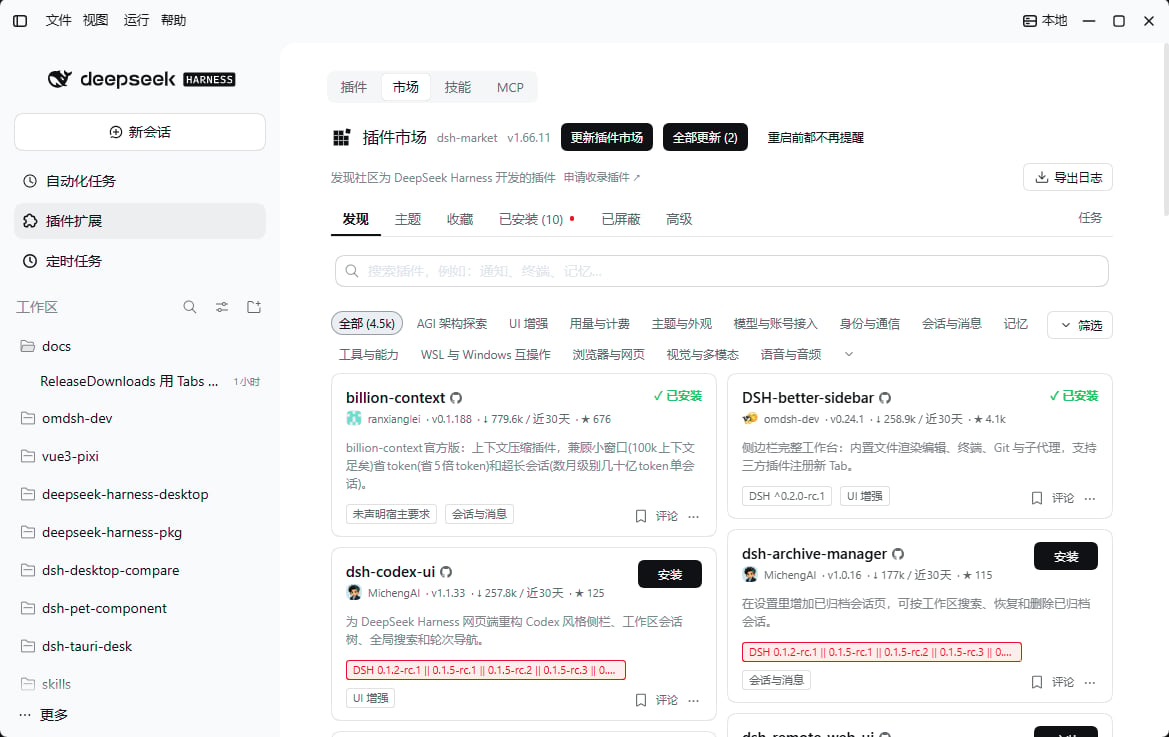Open the 任务 link at right
This screenshot has height=737, width=1169.
pos(1090,218)
